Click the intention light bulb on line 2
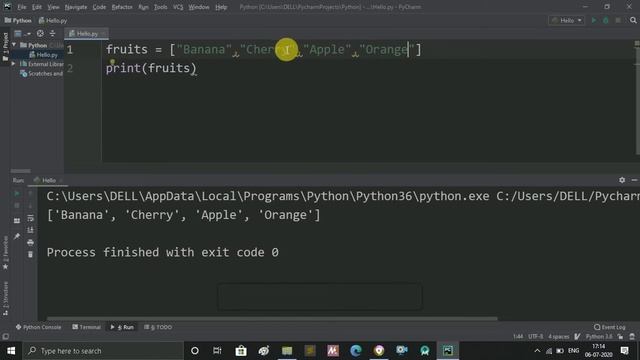 (x=112, y=62)
